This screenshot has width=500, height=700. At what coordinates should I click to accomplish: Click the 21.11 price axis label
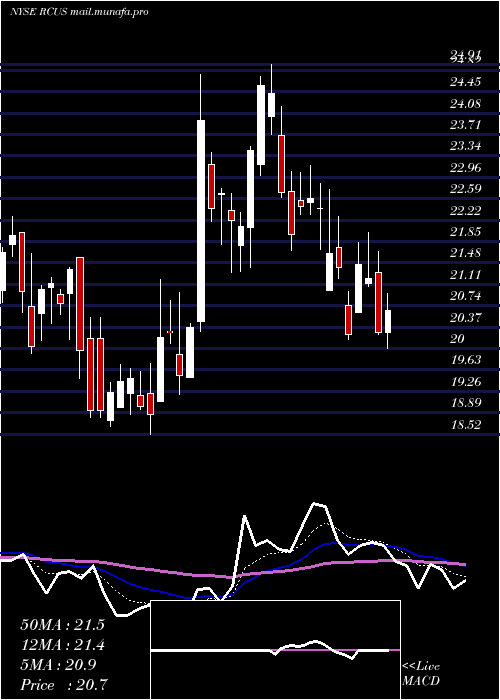[x=466, y=275]
